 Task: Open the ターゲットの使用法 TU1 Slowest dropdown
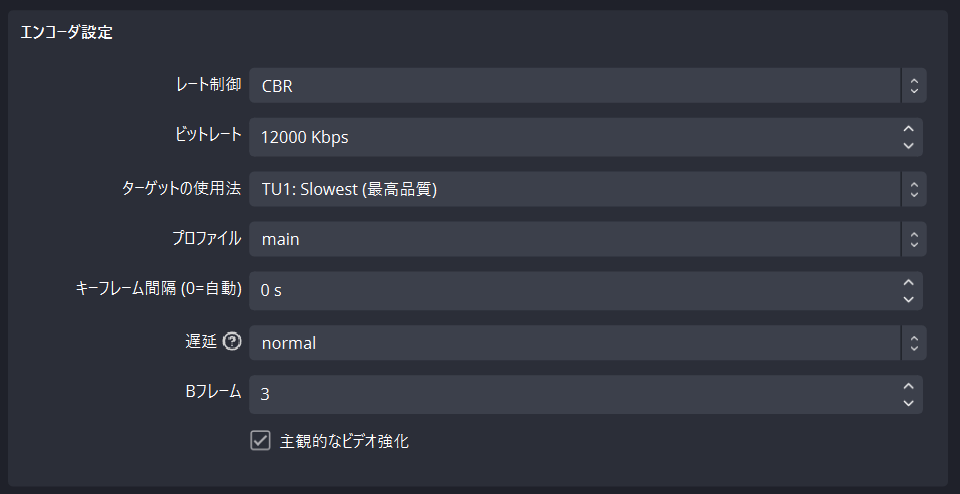(587, 189)
